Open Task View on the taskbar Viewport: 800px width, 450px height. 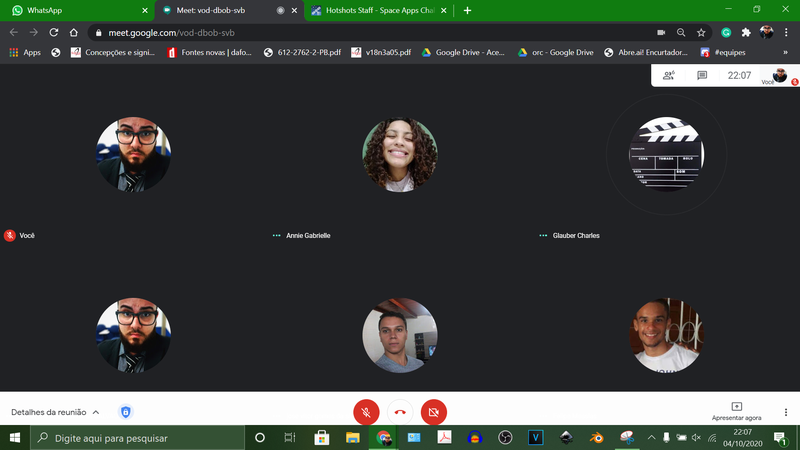click(x=290, y=438)
